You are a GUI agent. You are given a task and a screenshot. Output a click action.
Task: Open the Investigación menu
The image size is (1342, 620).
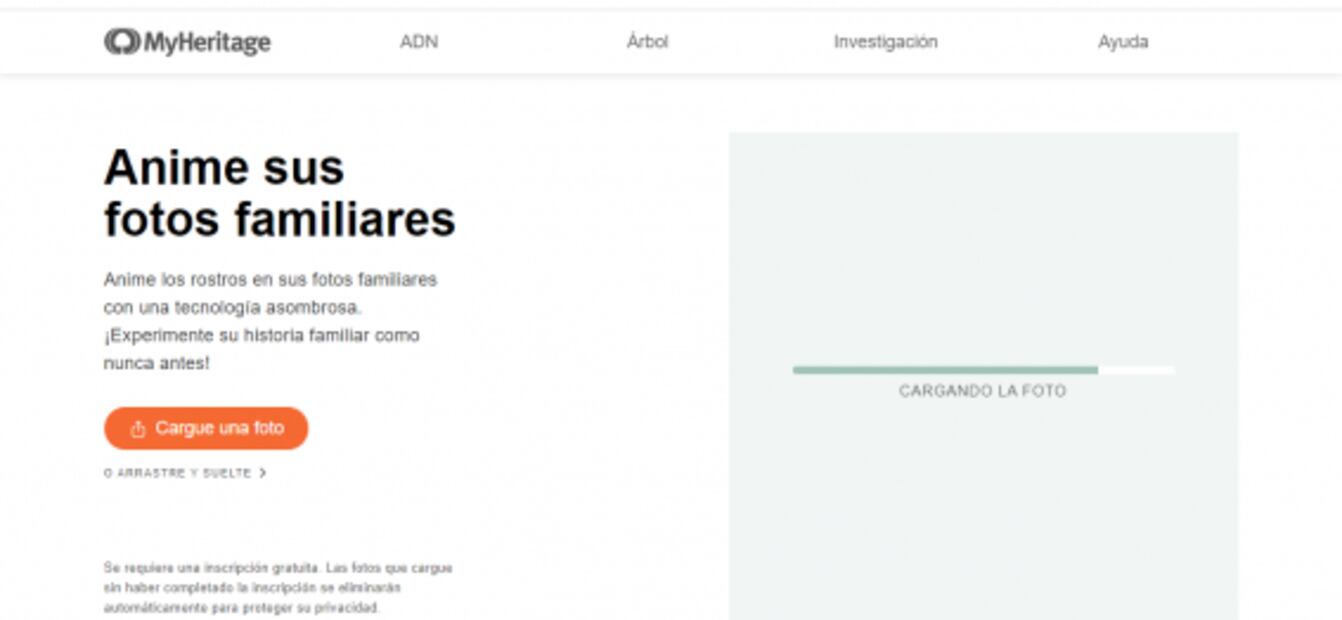885,42
